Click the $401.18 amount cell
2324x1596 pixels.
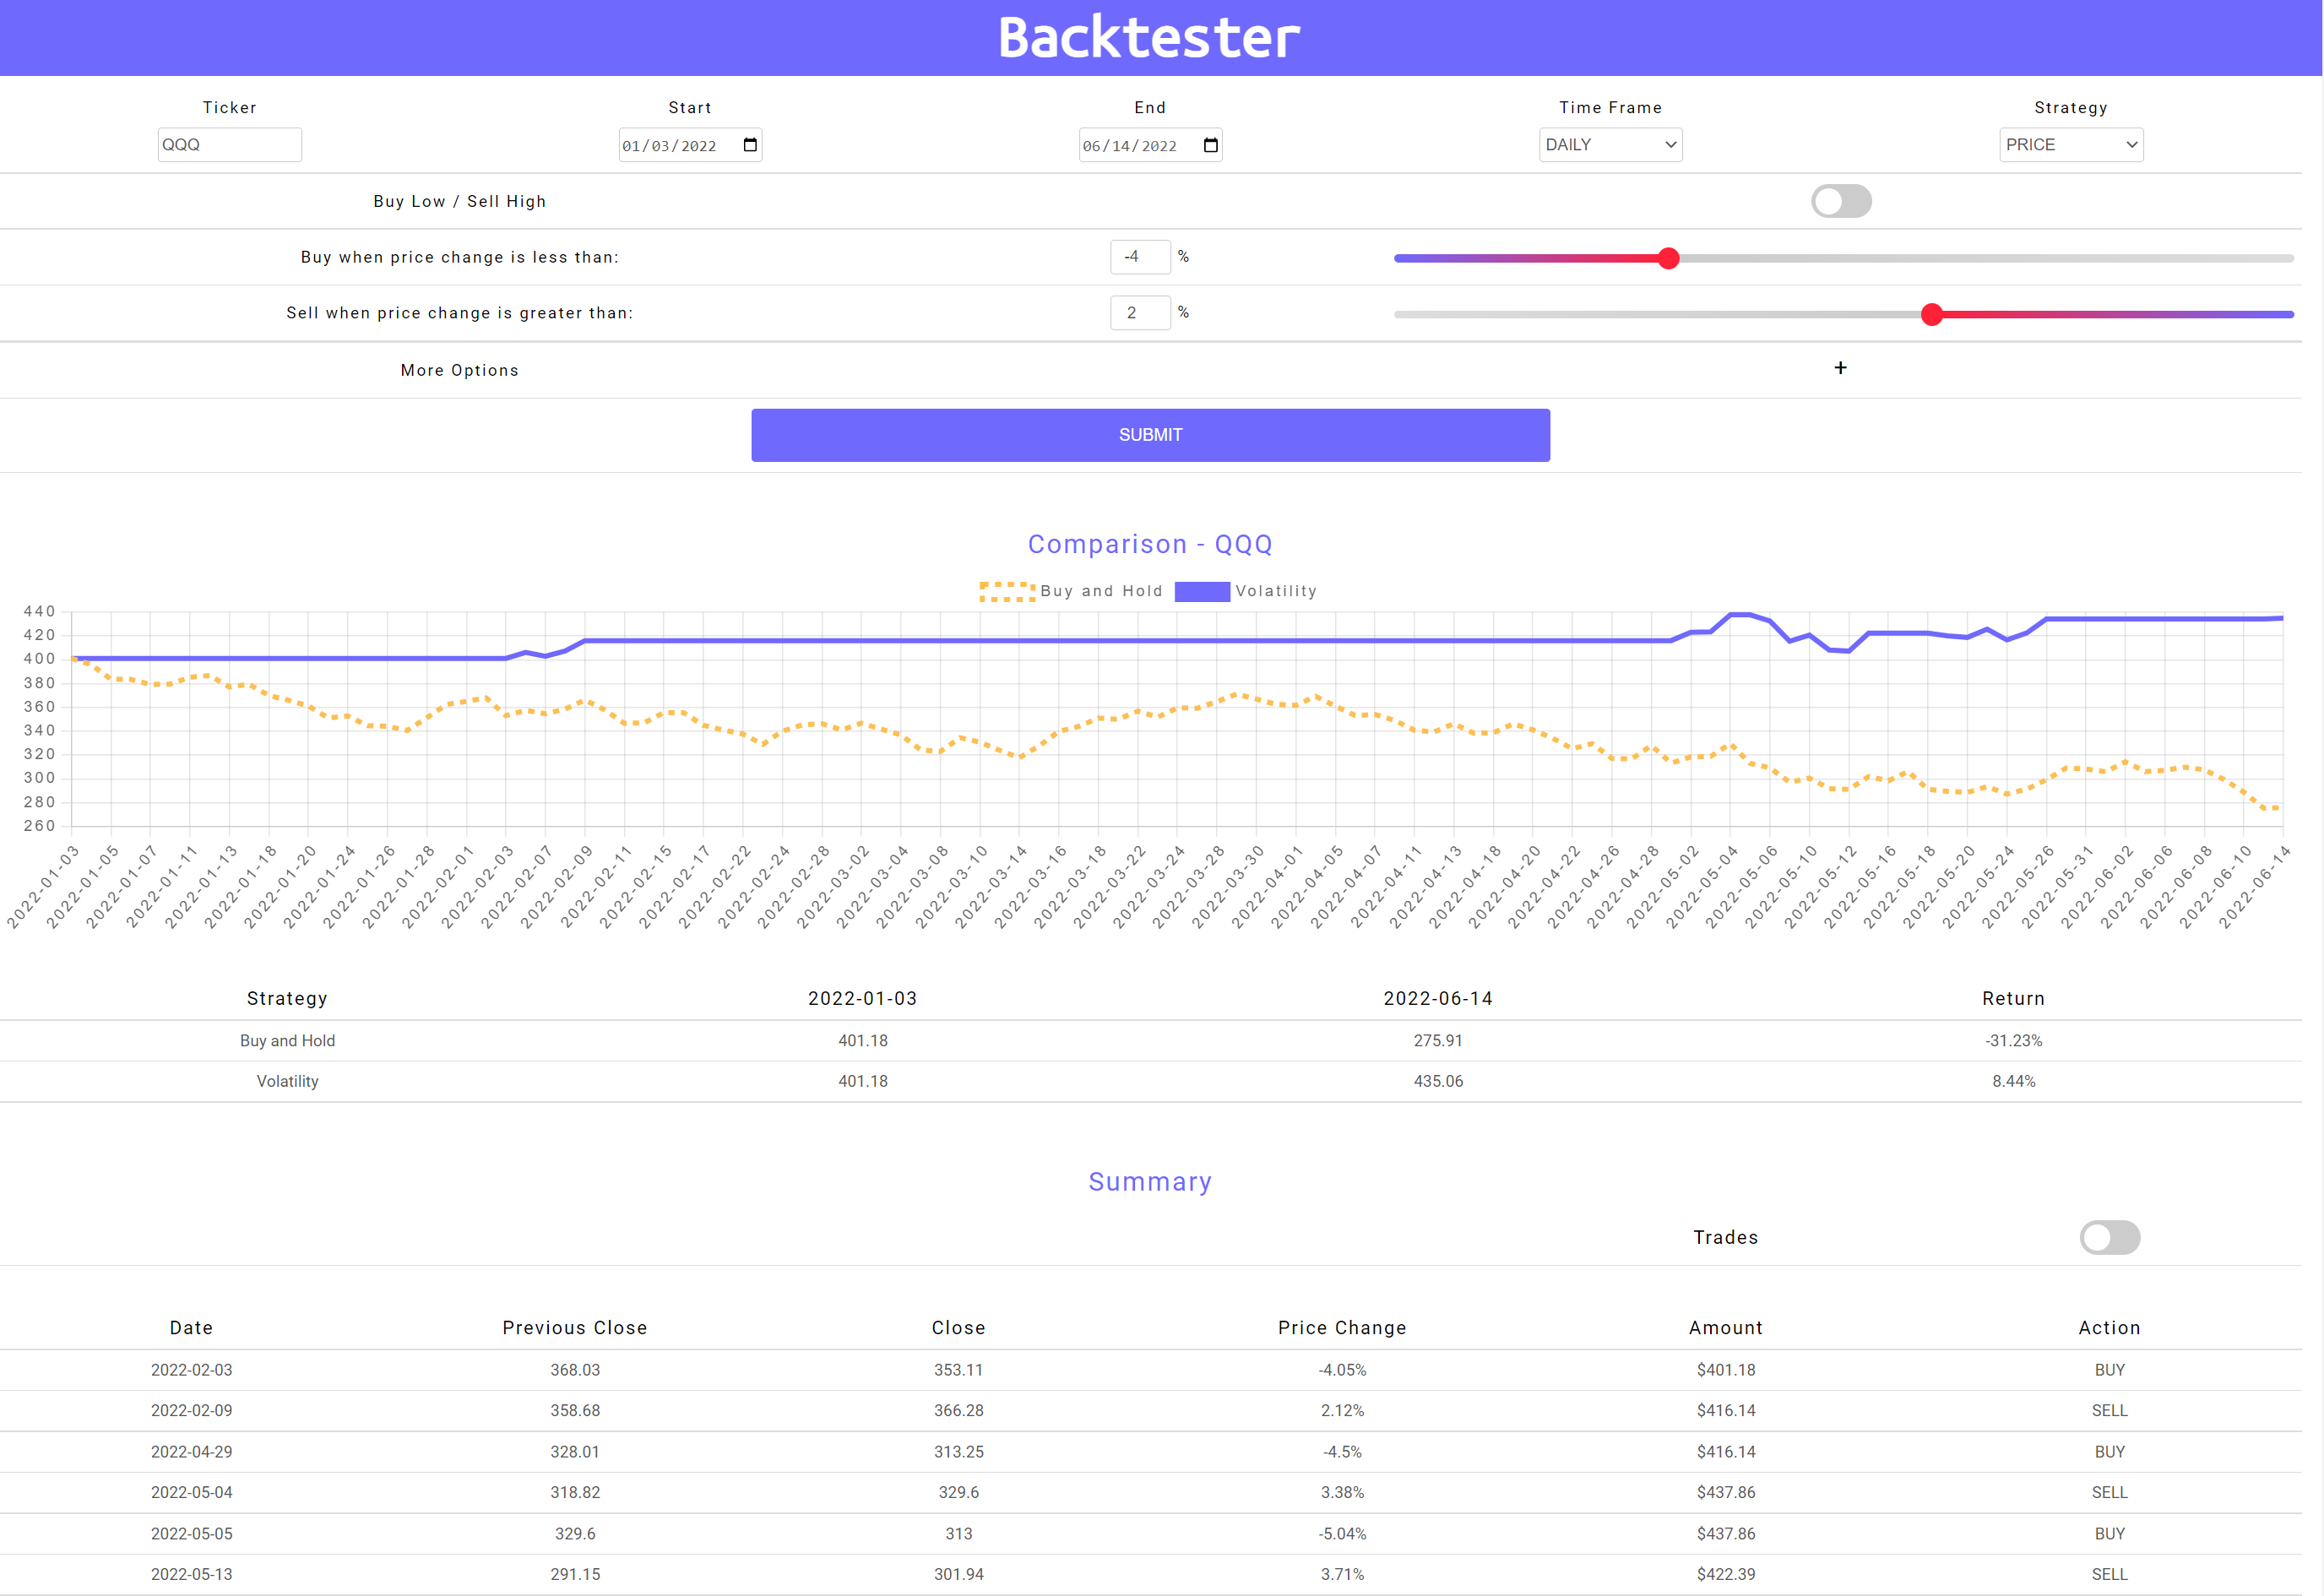(x=1726, y=1370)
